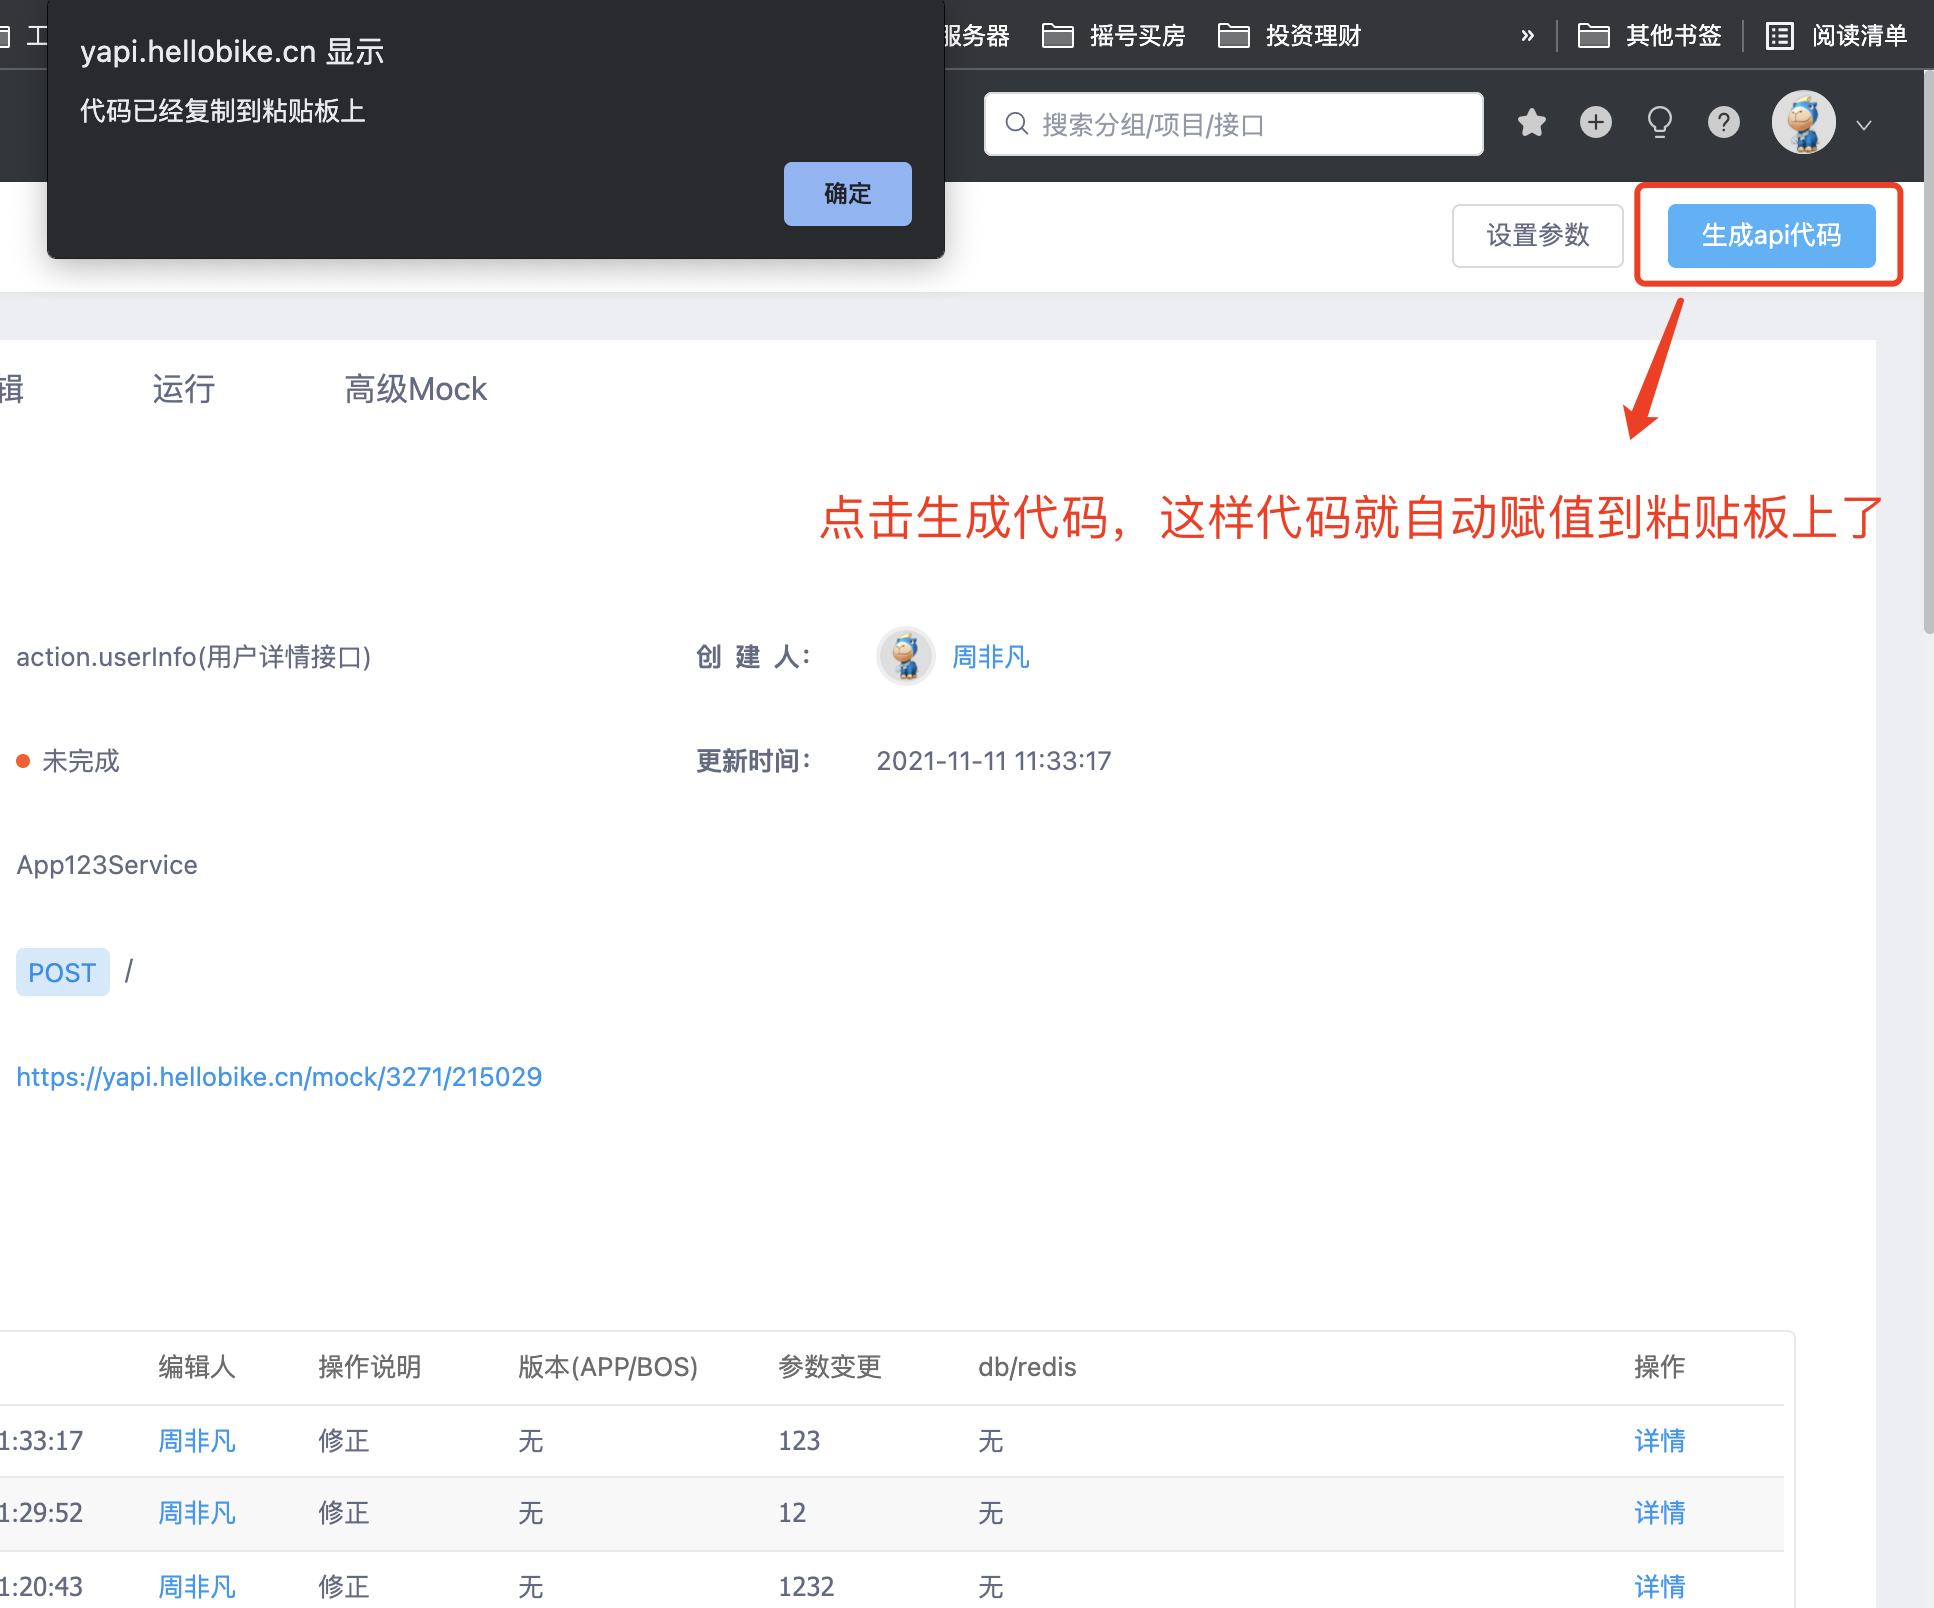Click the star favorites icon

coord(1531,123)
